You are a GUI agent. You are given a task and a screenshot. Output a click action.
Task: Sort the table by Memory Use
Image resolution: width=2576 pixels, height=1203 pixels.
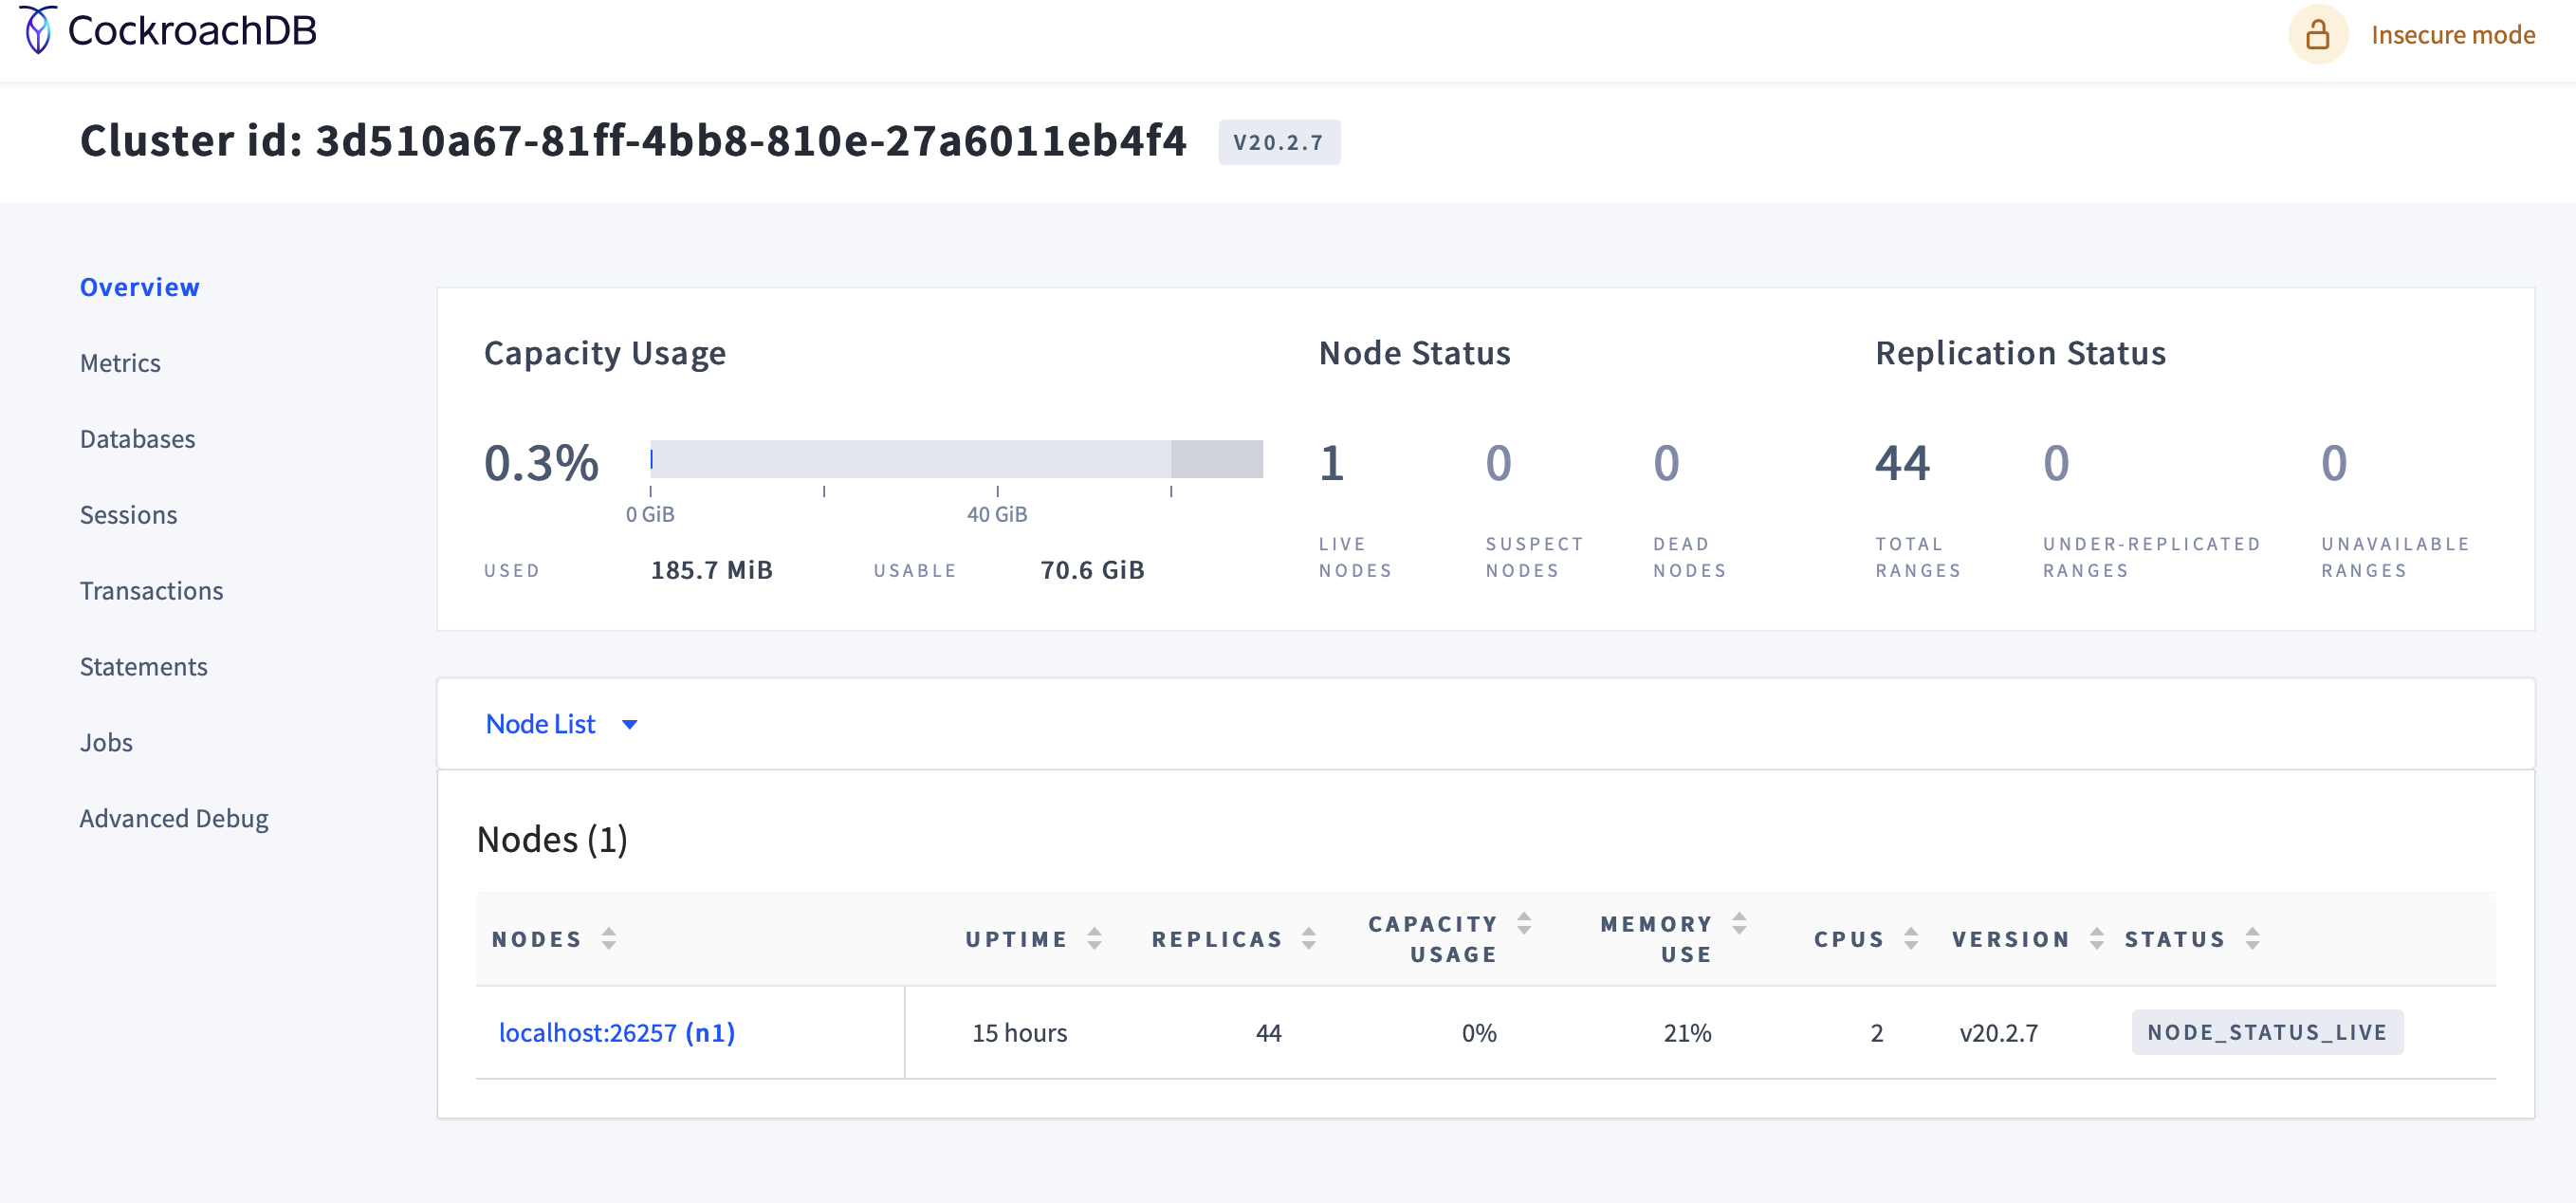click(1739, 923)
